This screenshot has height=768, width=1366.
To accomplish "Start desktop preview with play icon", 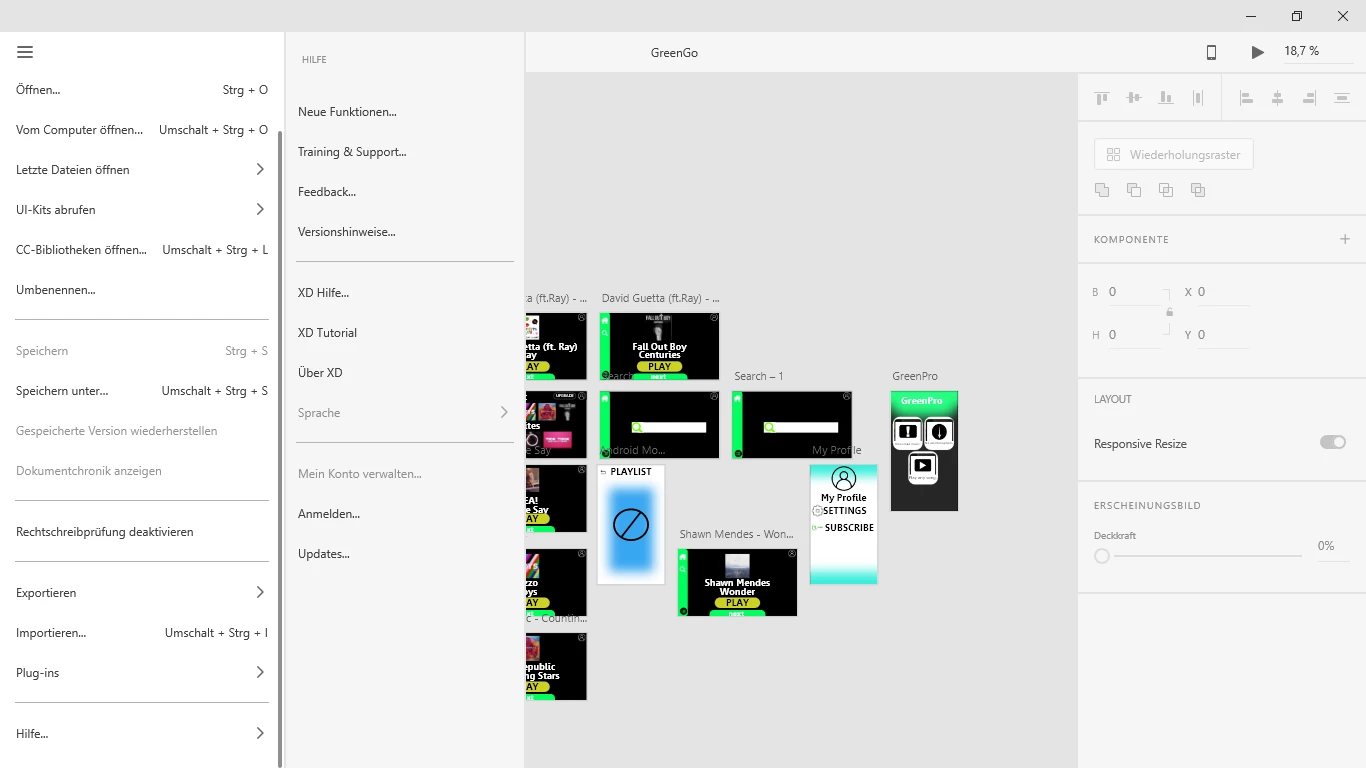I will click(1257, 52).
